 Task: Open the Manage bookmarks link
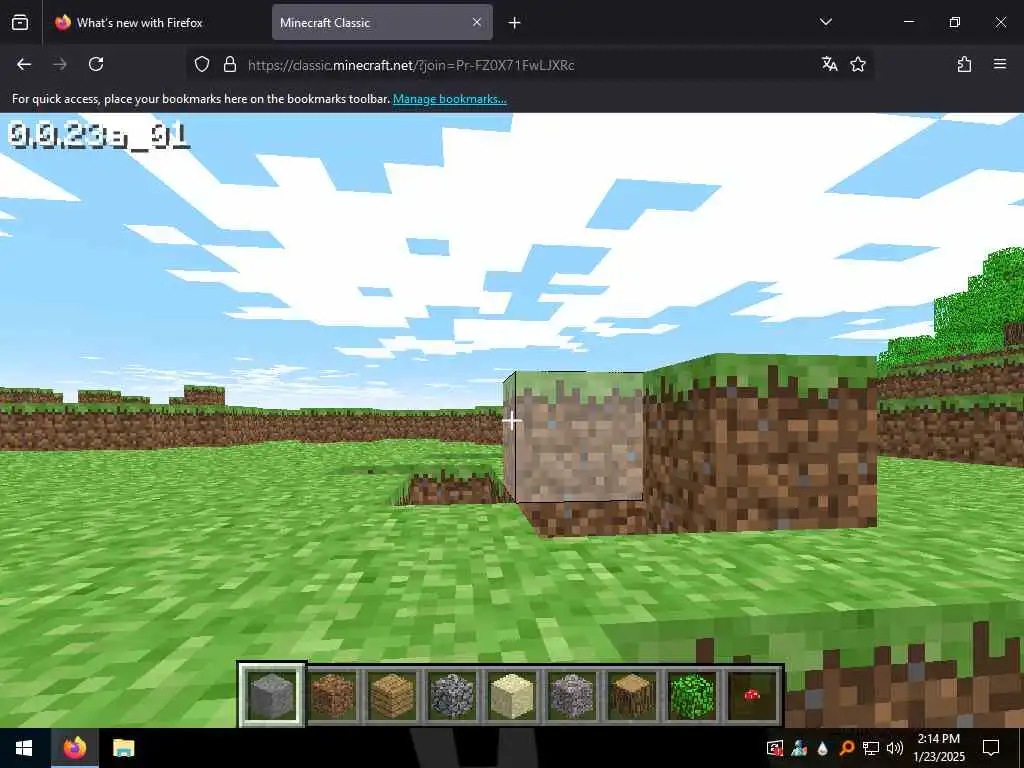pos(449,99)
